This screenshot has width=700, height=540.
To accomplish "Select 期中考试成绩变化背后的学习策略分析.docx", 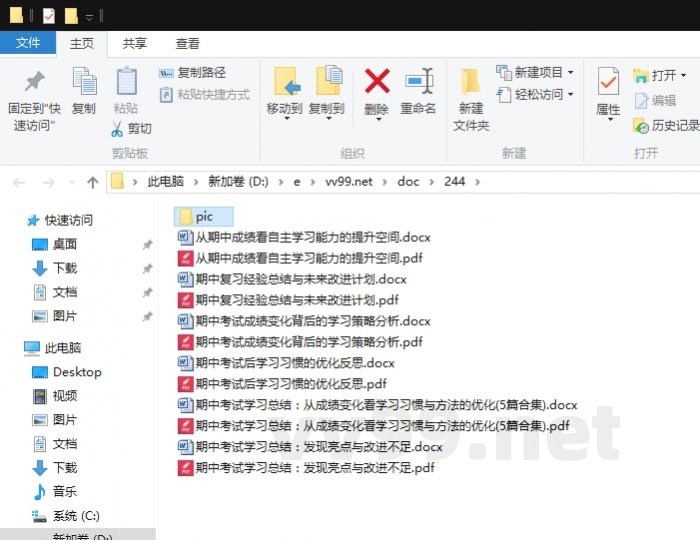I will tap(304, 321).
